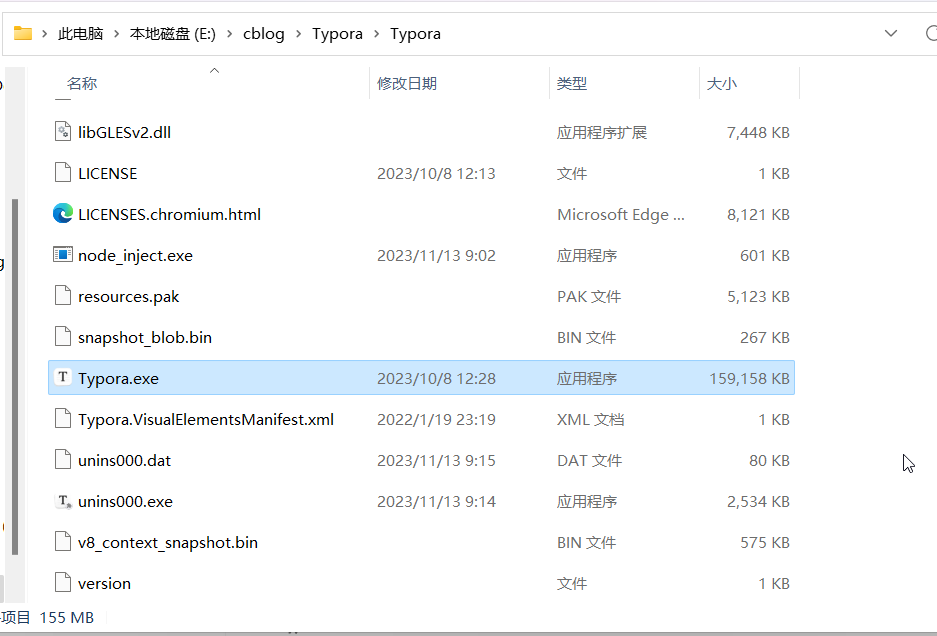
Task: Select Typora.exe file name
Action: 118,378
